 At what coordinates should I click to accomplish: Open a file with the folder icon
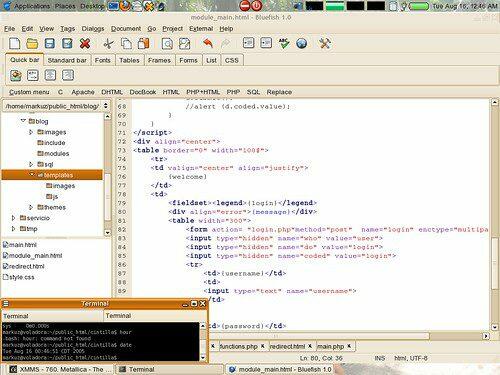tap(32, 44)
